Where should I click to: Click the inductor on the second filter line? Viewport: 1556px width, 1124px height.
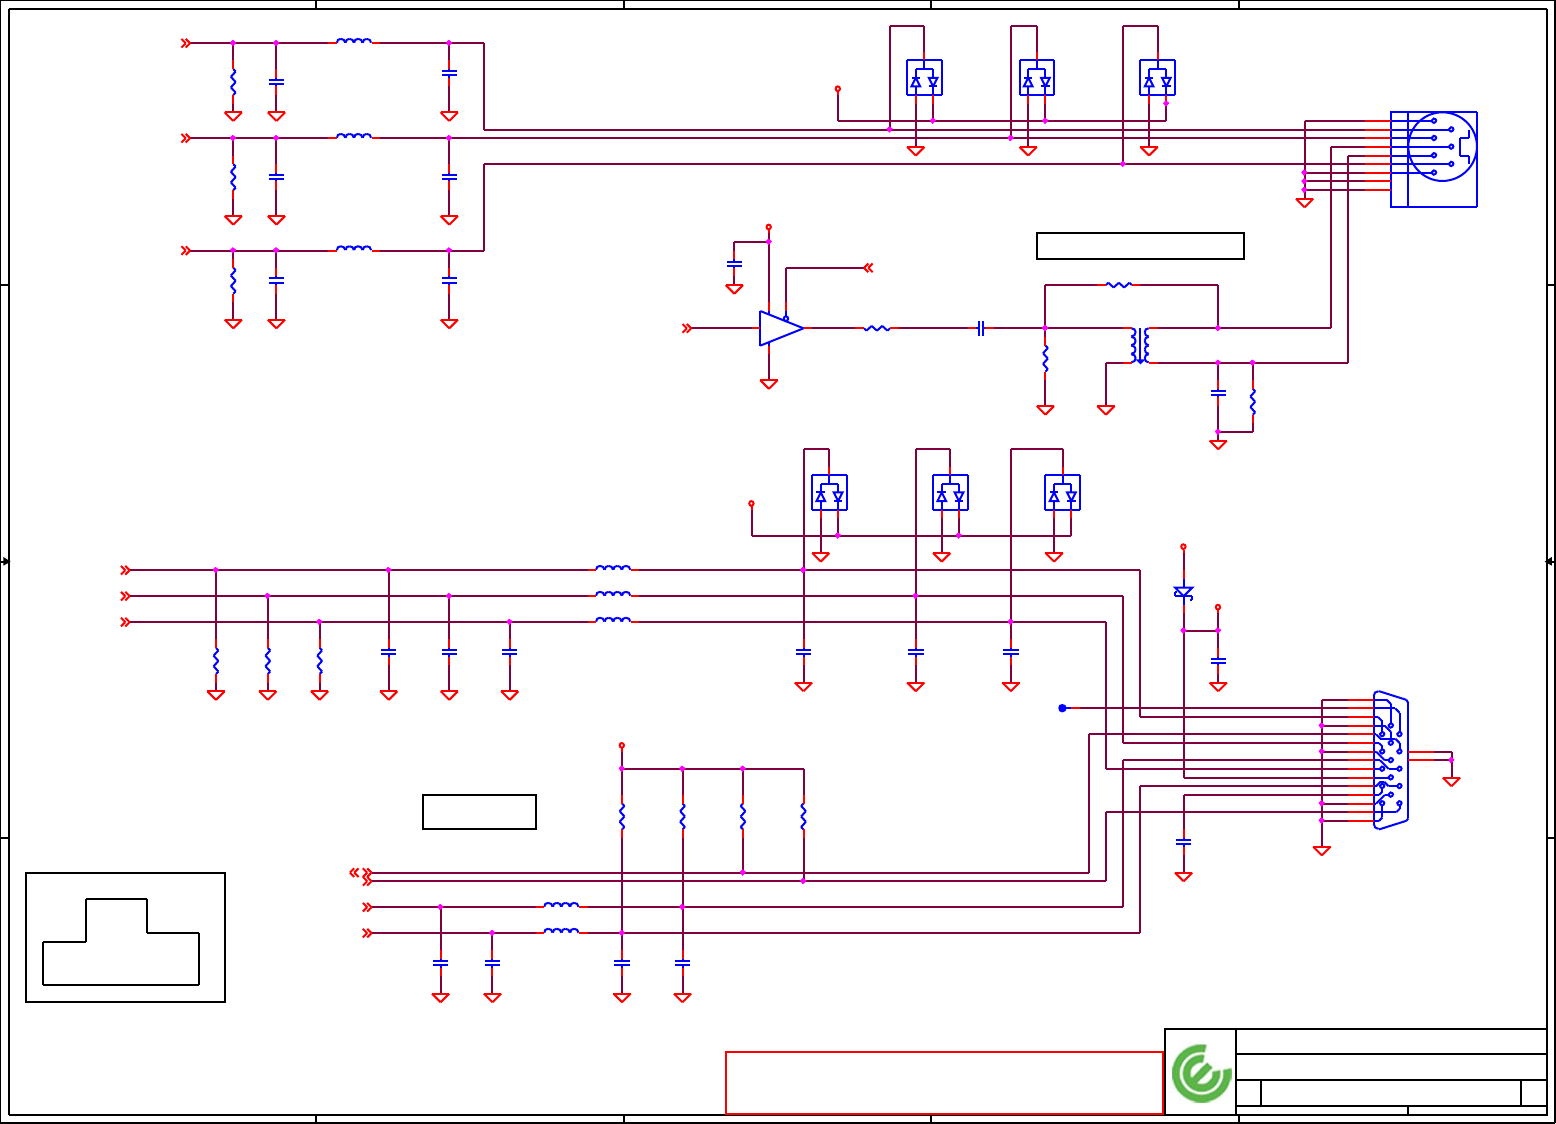click(x=354, y=136)
